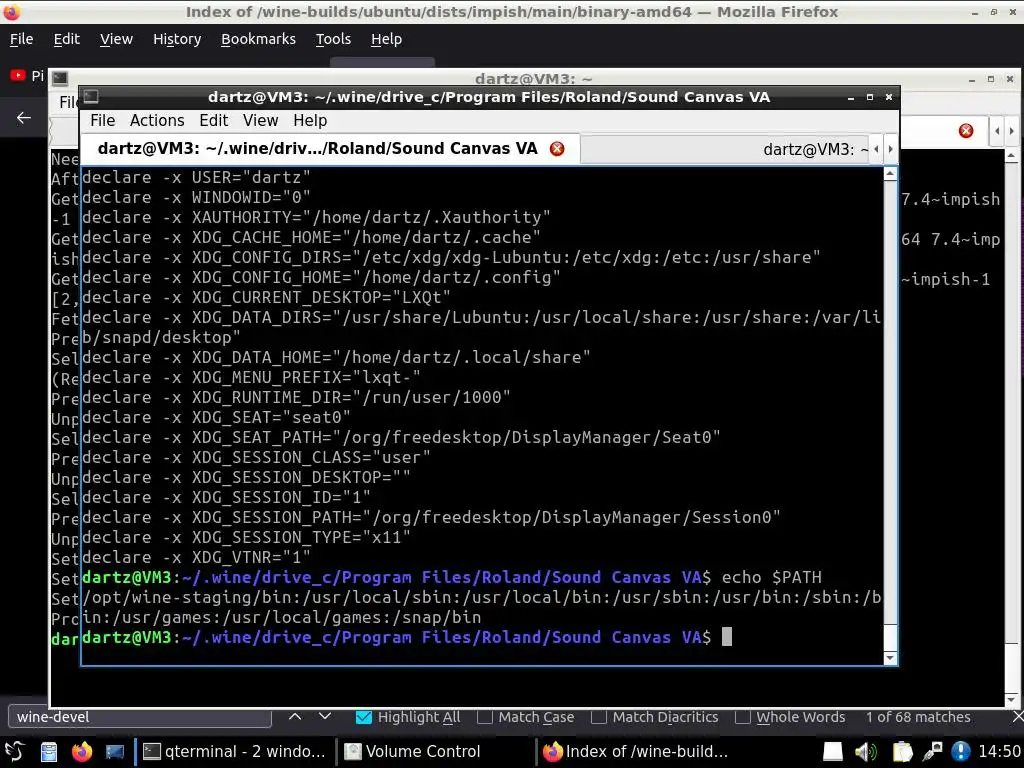Launch the file manager from the panel

49,752
